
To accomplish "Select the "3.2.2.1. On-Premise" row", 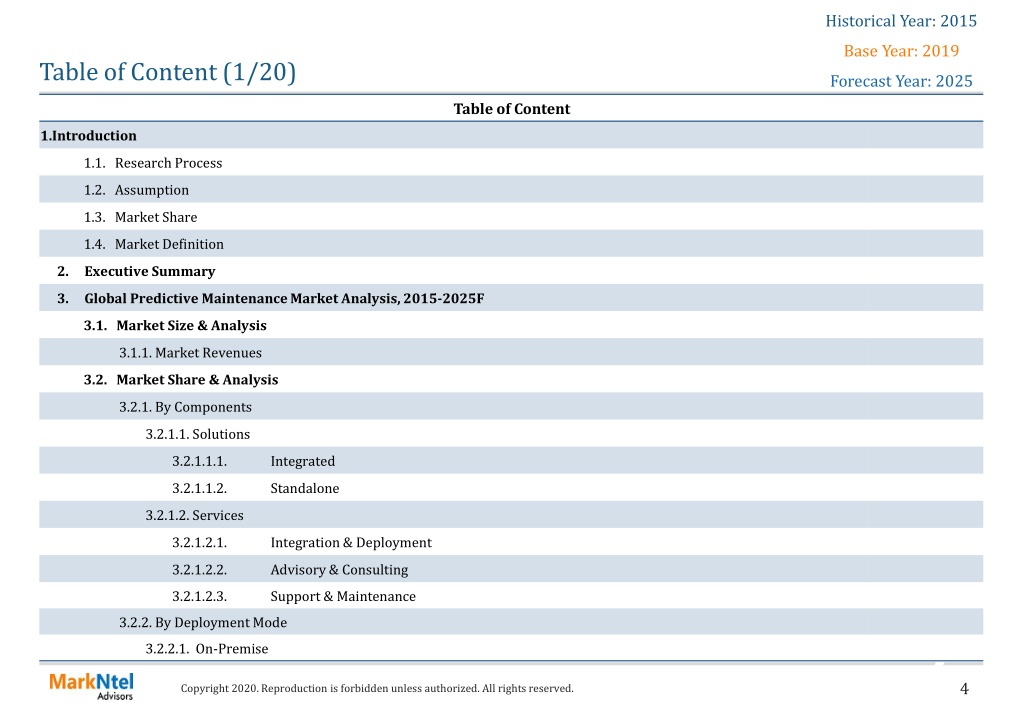I will (x=511, y=648).
